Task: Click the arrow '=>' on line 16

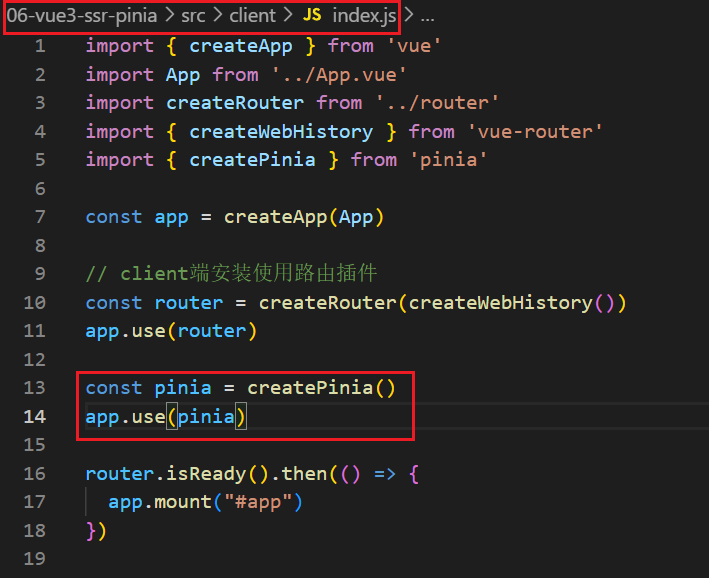Action: pyautogui.click(x=385, y=474)
